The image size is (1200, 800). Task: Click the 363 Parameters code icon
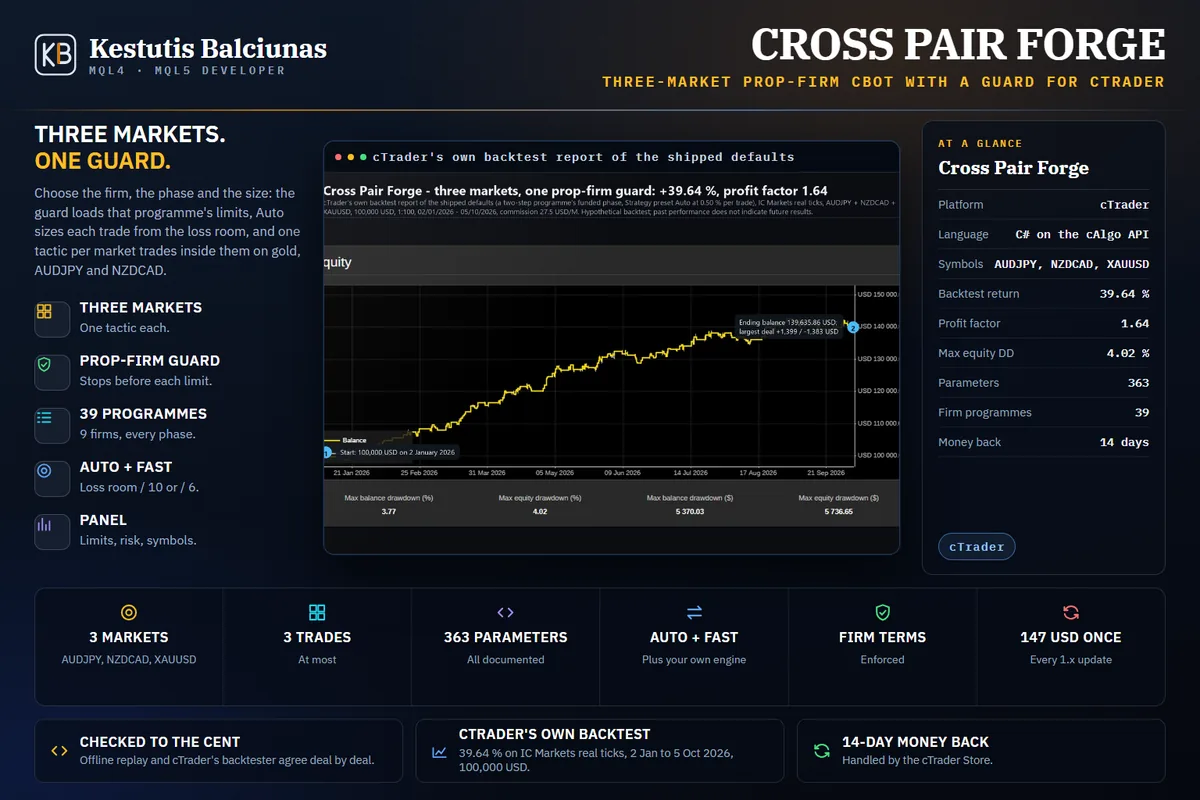click(x=505, y=612)
